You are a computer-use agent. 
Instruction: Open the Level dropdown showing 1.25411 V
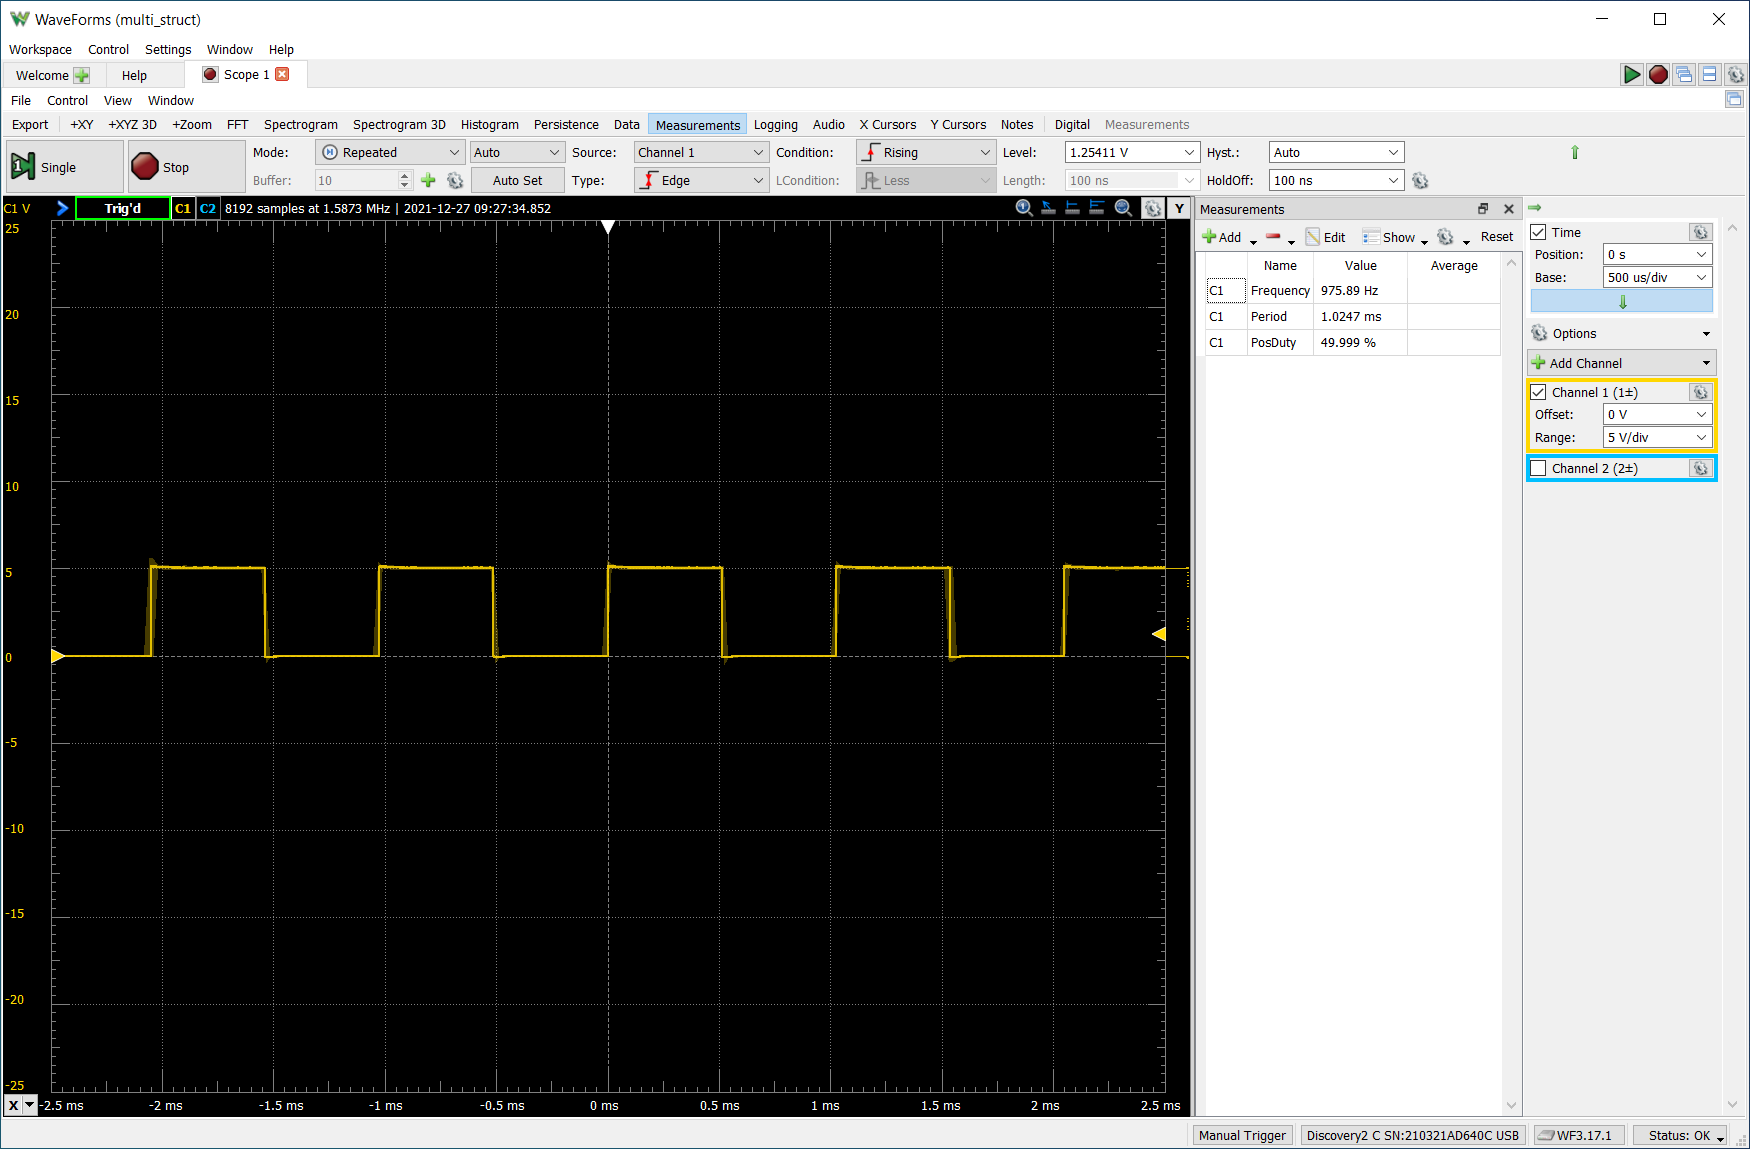pyautogui.click(x=1132, y=152)
